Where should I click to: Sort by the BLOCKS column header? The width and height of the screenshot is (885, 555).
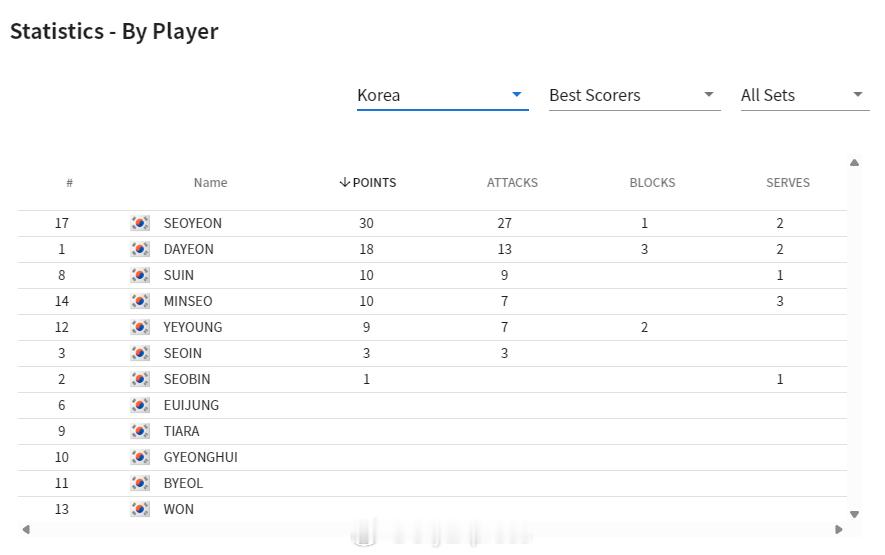pos(652,183)
